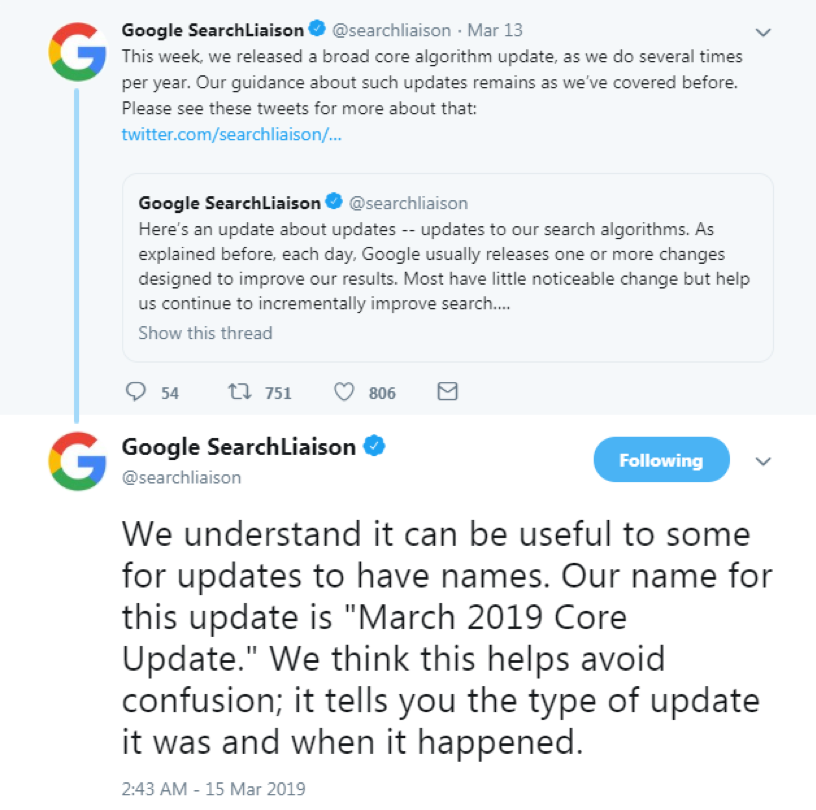Click the retweet arrows icon
Viewport: 816px width, 810px height.
click(240, 392)
